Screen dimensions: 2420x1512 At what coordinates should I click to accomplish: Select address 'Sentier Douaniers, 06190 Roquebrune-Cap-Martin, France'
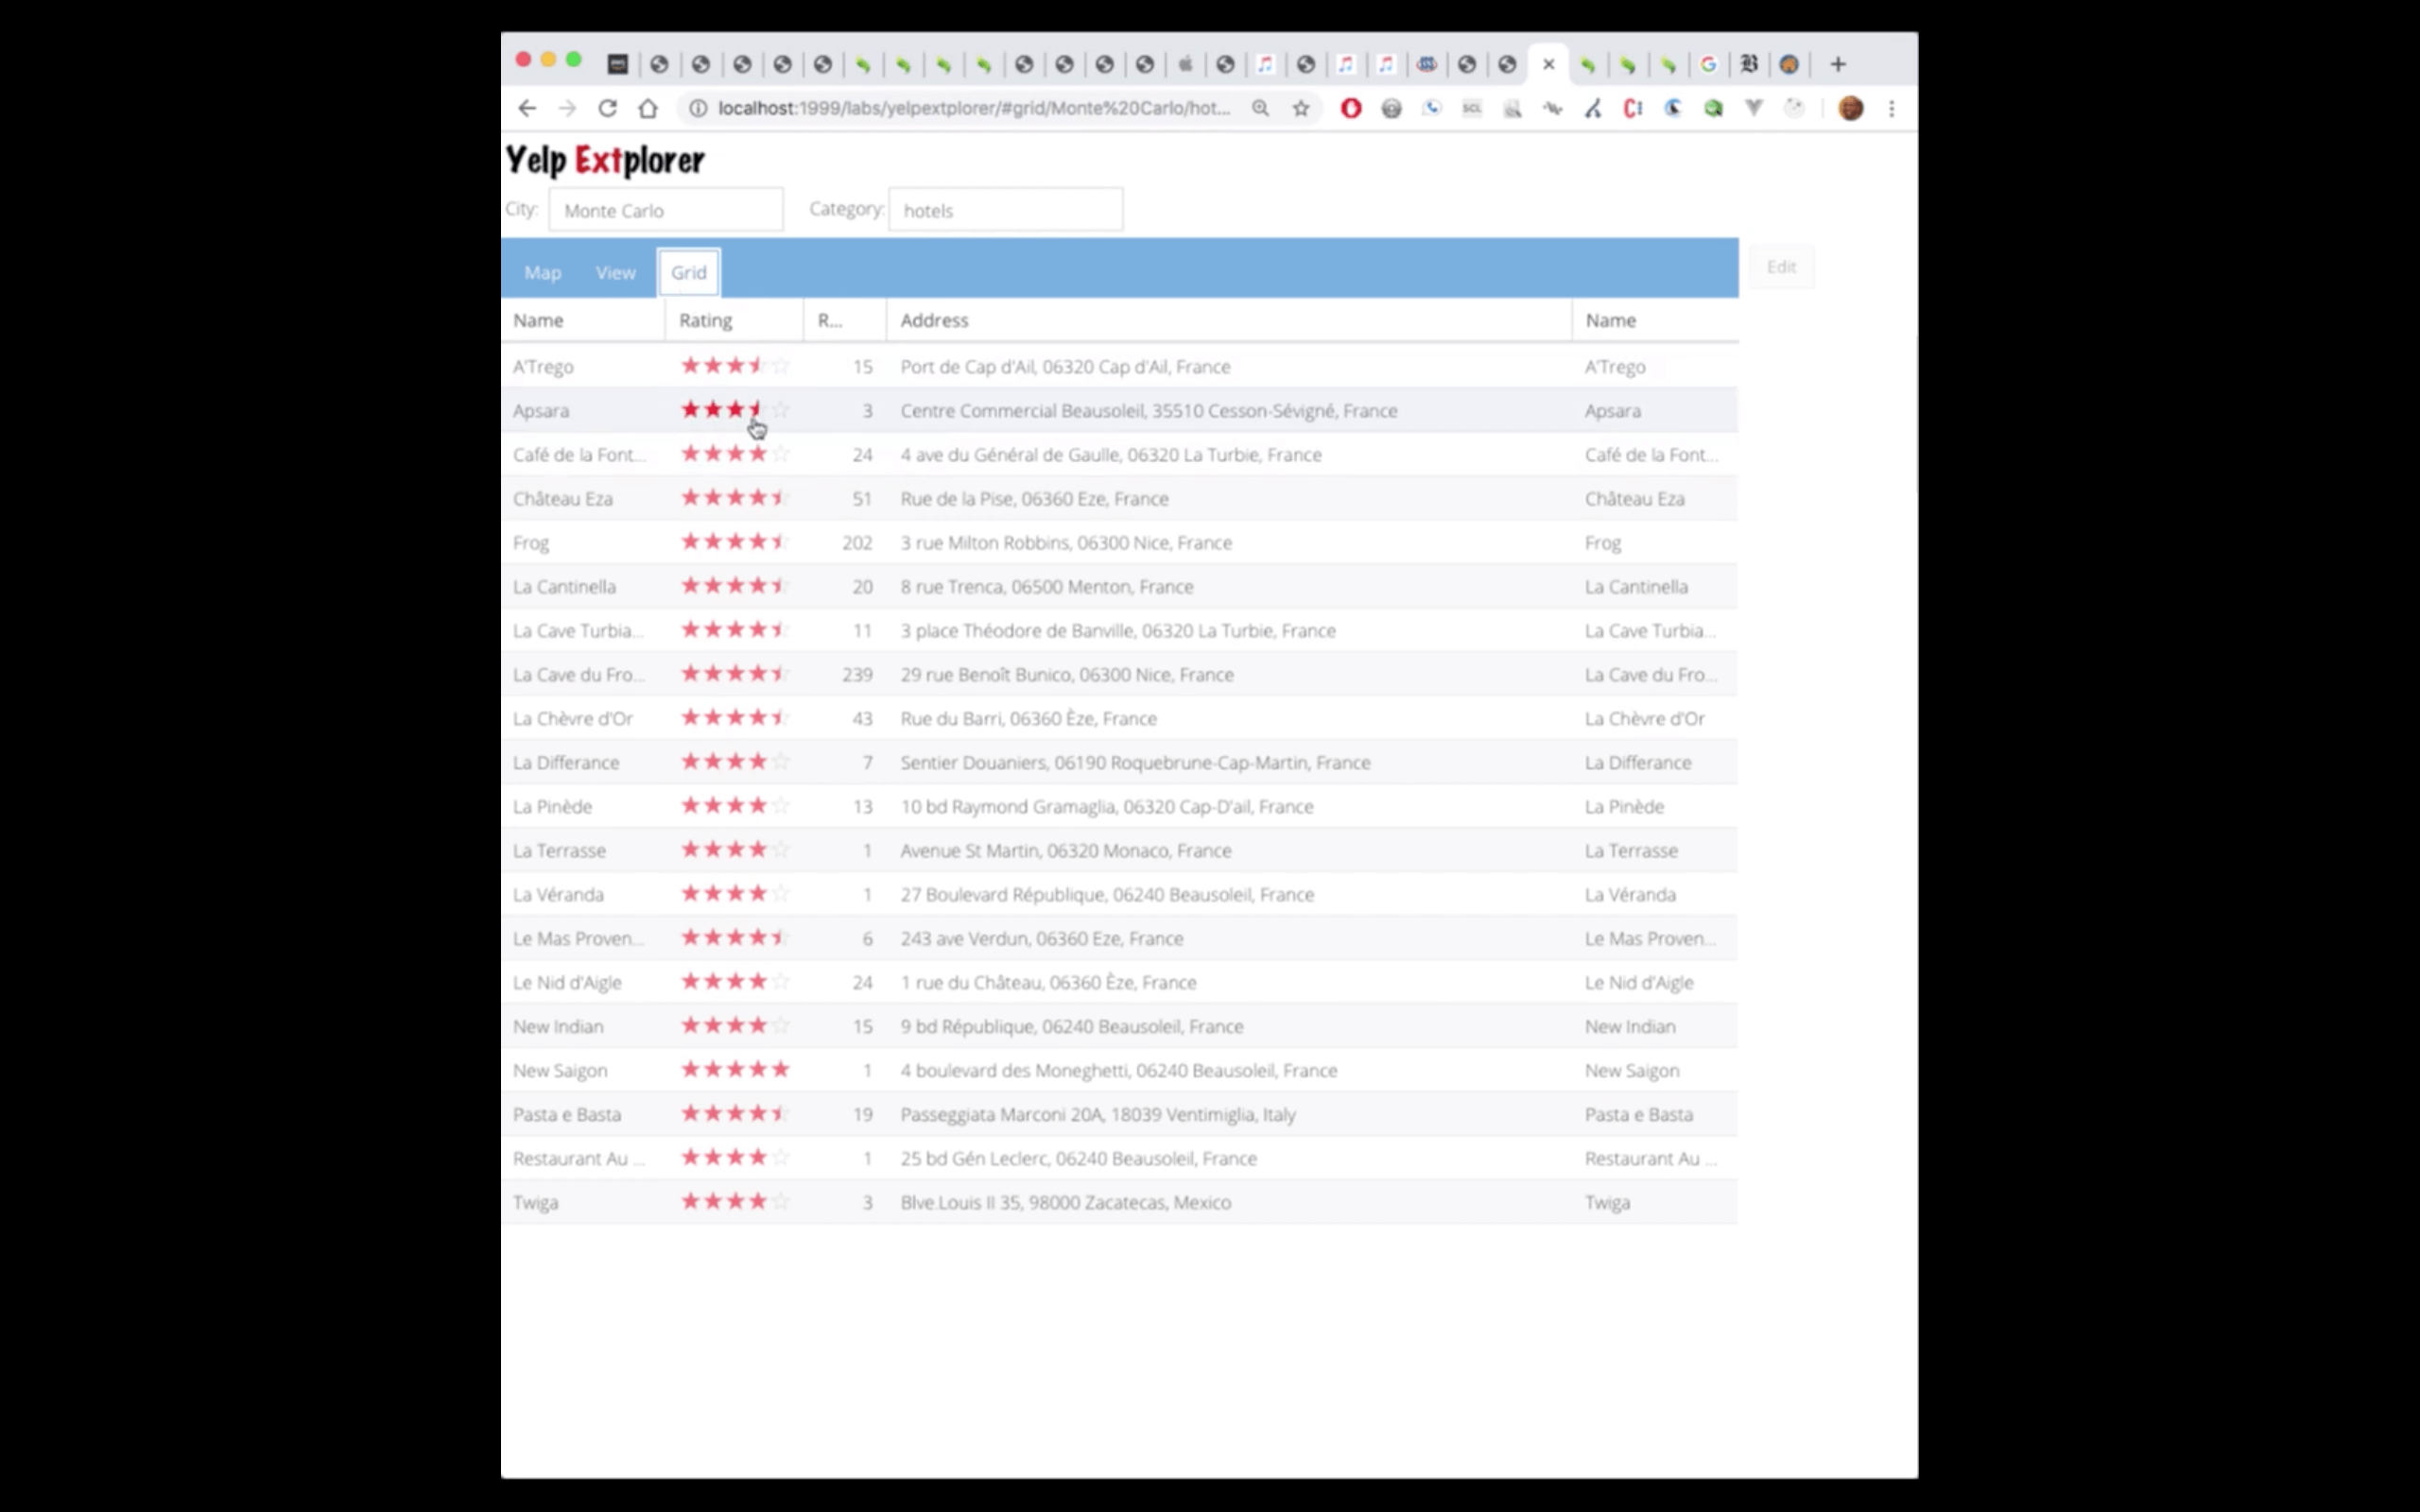tap(1135, 763)
